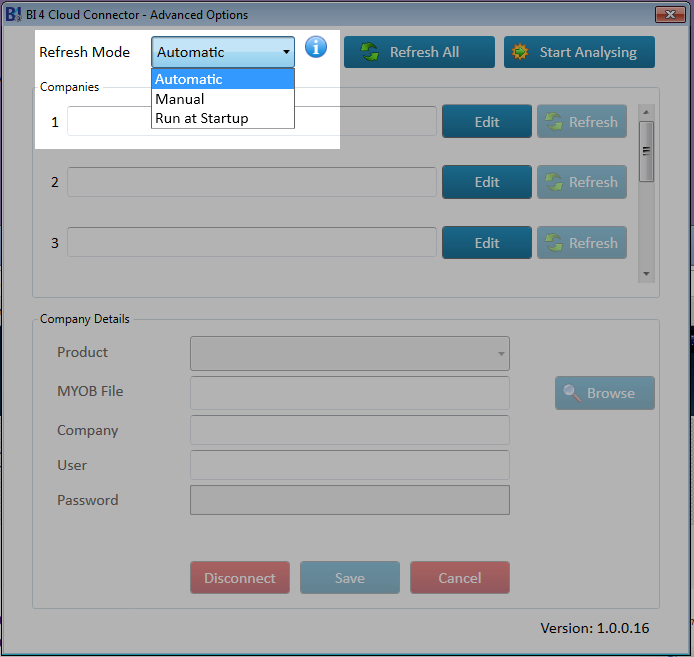The width and height of the screenshot is (694, 657).
Task: Select Automatic from the dropdown list
Action: click(223, 79)
